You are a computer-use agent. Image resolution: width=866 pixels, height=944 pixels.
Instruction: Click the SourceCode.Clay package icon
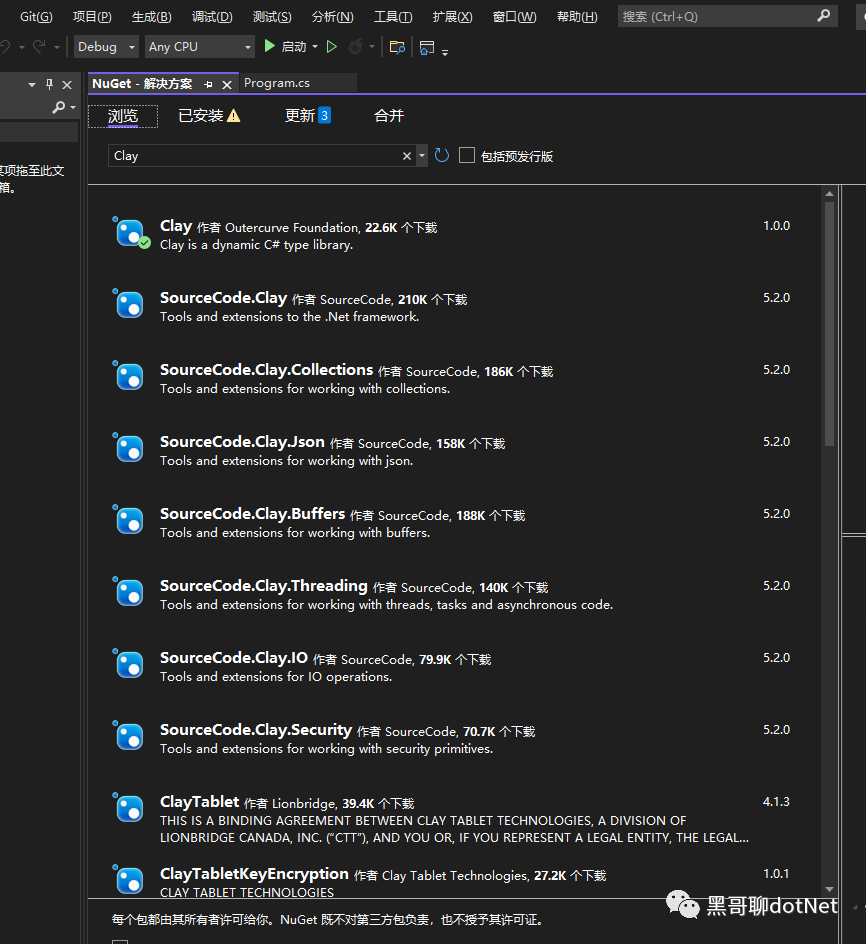128,304
